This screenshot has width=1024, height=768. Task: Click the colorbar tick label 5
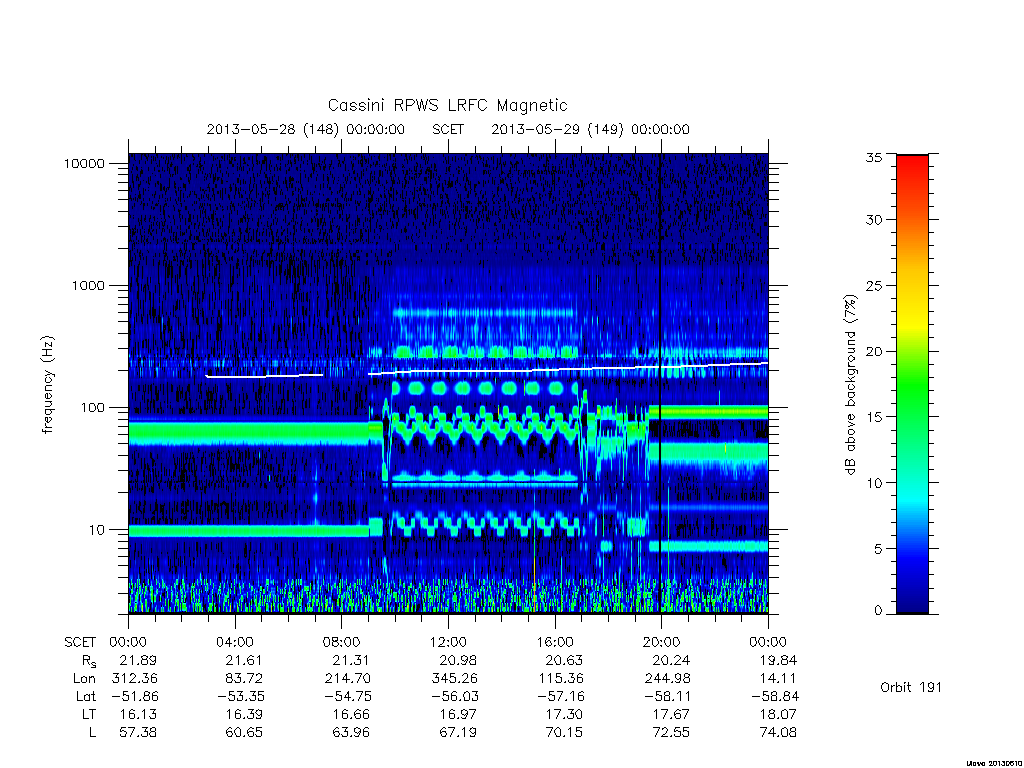[878, 549]
